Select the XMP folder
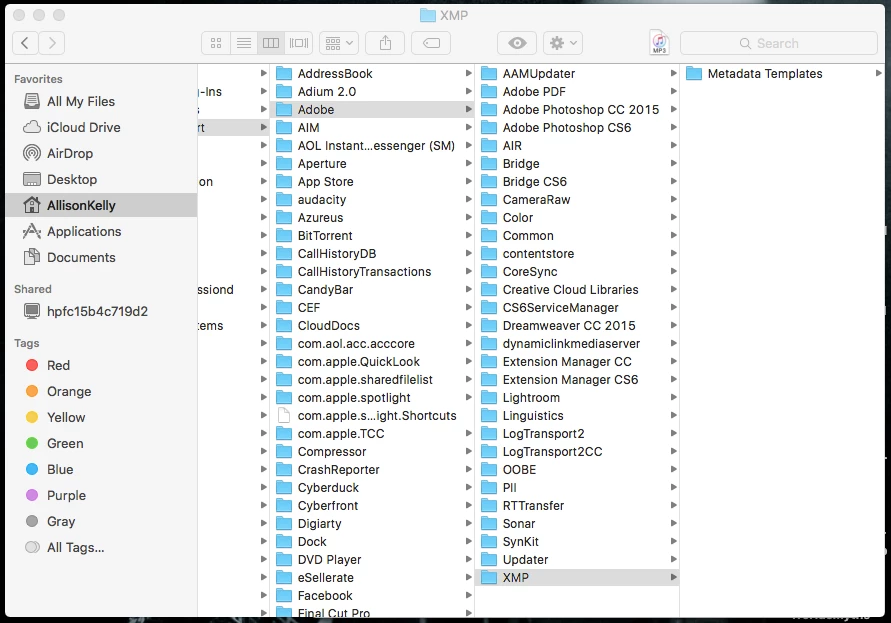 coord(577,578)
